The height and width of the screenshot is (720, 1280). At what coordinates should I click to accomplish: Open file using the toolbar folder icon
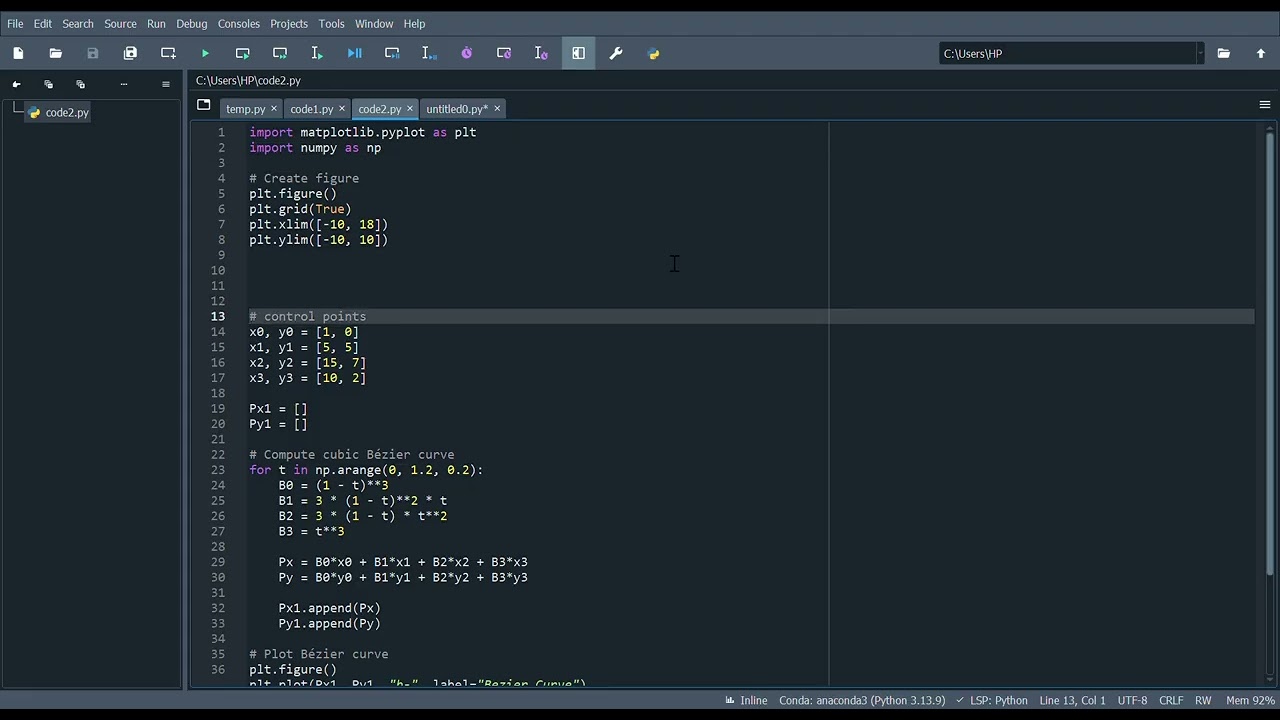[56, 53]
